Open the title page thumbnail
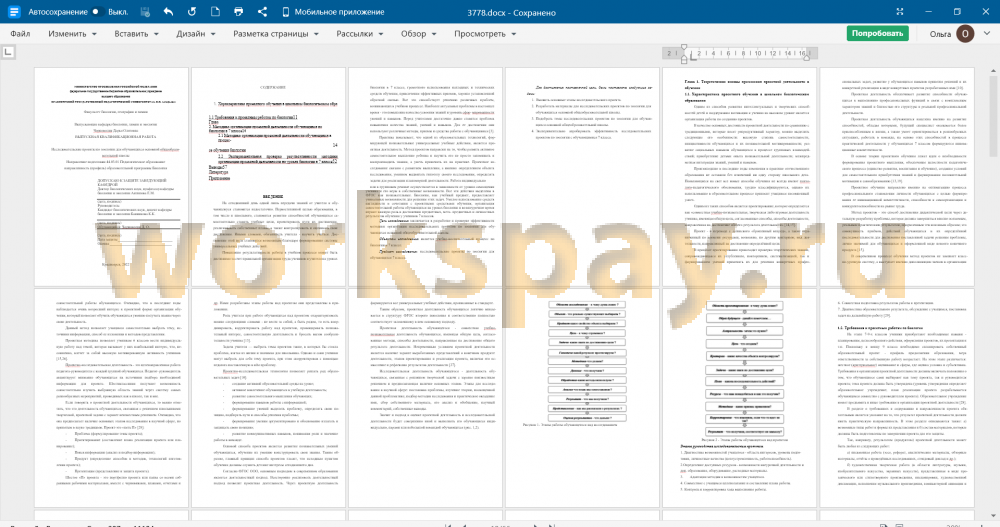This screenshot has height=527, width=1000. point(112,177)
